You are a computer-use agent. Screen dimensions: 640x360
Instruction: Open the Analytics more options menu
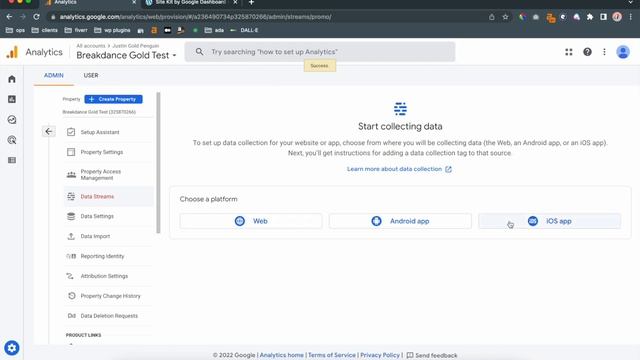point(604,52)
